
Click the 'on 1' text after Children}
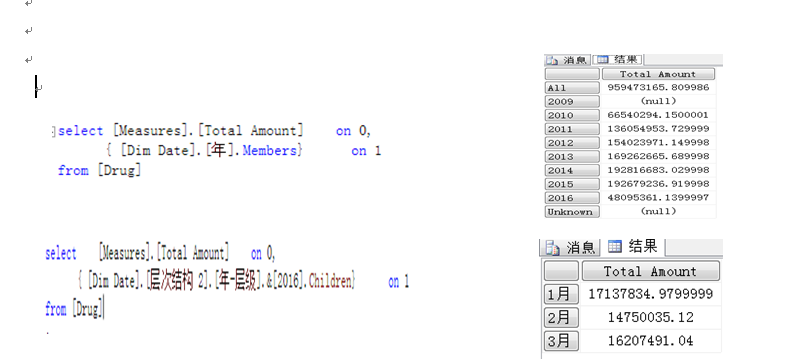pos(399,282)
